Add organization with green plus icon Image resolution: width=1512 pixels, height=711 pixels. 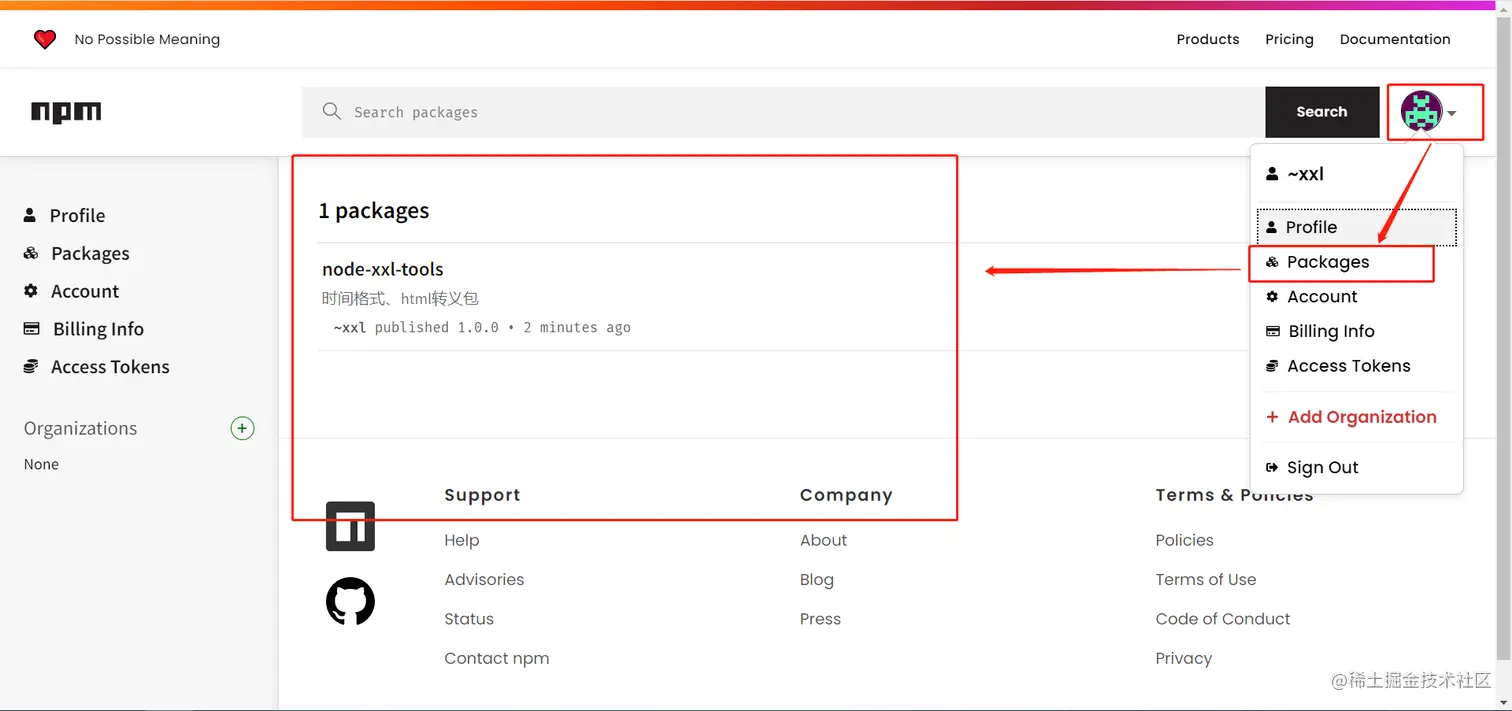point(242,429)
